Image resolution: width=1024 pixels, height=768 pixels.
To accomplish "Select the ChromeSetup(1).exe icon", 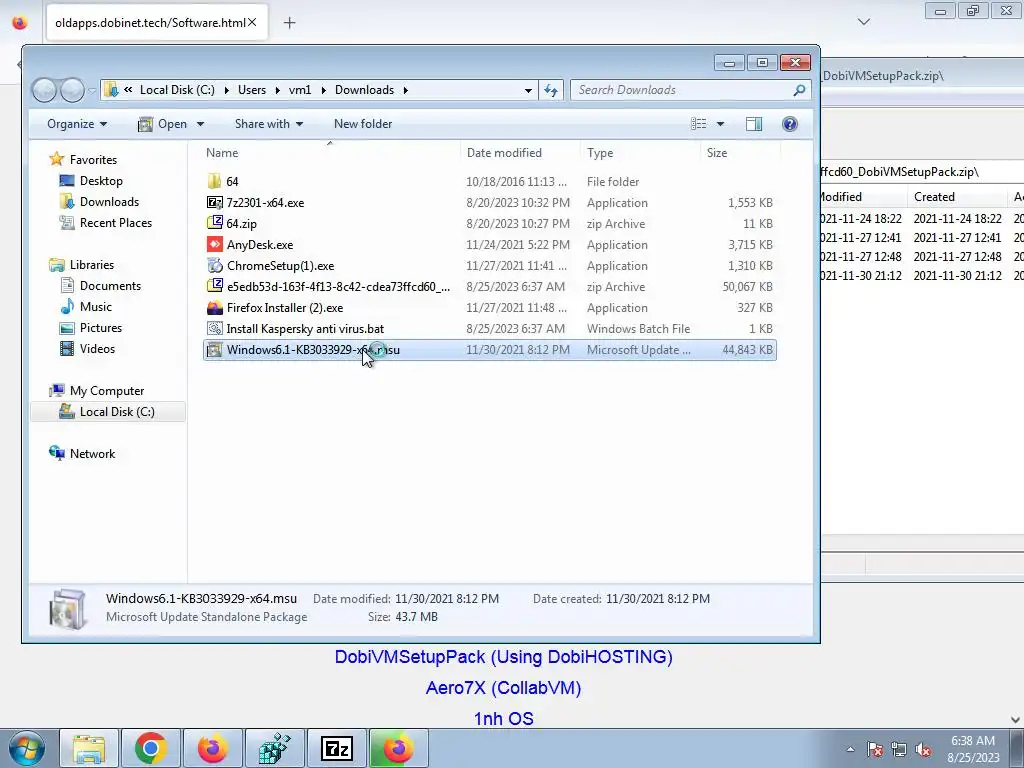I will tap(214, 265).
